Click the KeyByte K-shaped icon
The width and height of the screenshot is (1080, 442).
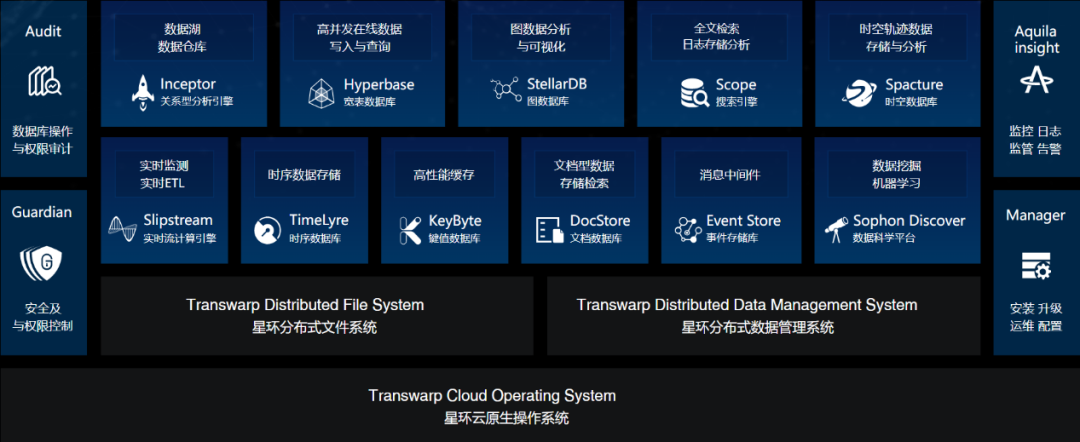pyautogui.click(x=411, y=231)
